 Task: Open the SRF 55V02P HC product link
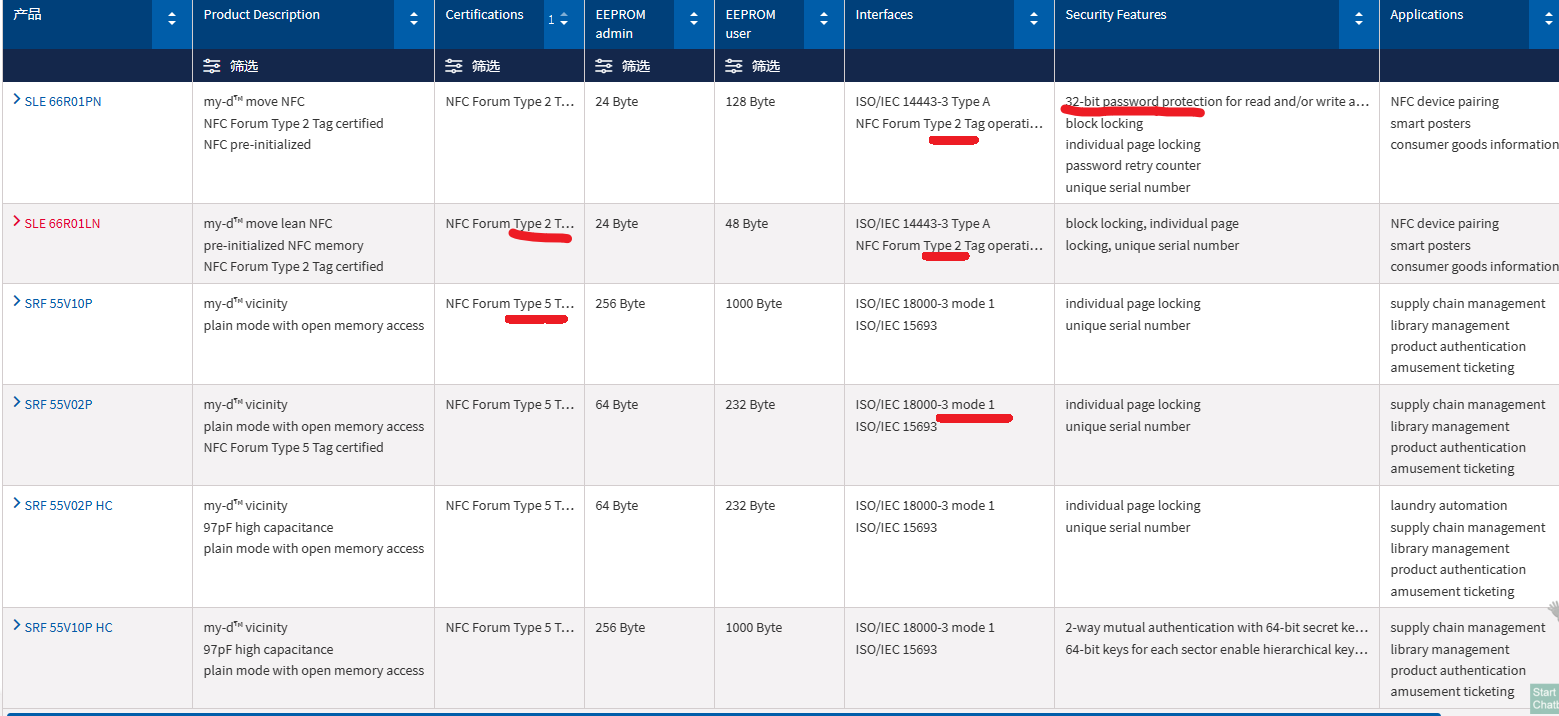(69, 506)
